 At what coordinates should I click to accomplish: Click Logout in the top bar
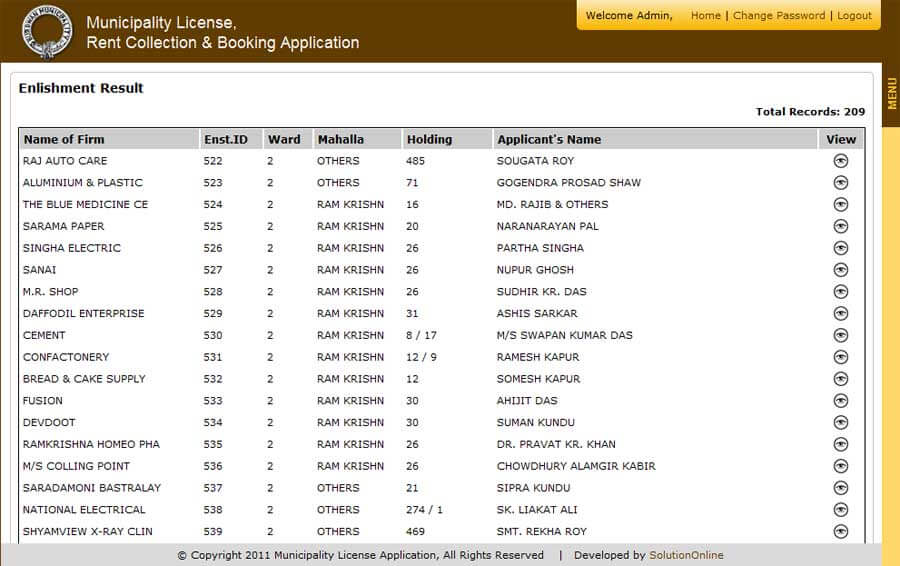coord(854,15)
